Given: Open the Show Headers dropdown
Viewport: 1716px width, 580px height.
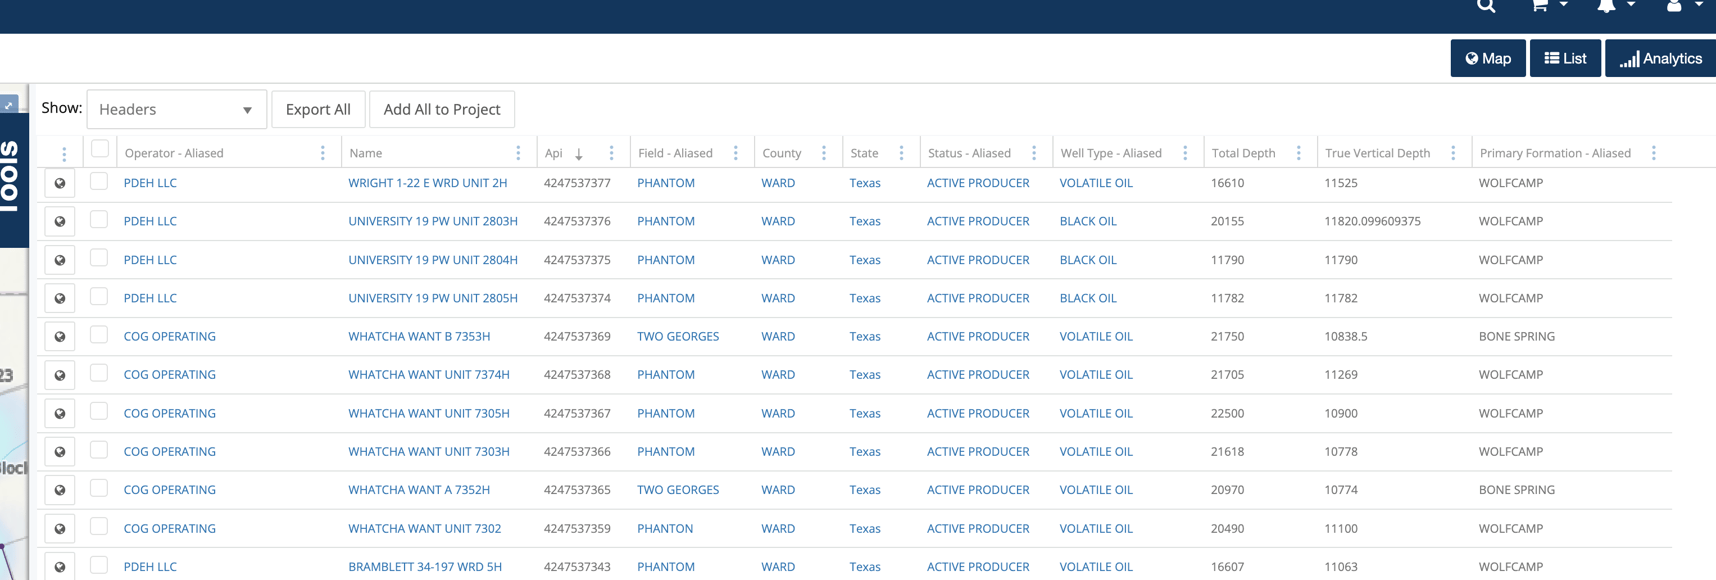Looking at the screenshot, I should (176, 109).
